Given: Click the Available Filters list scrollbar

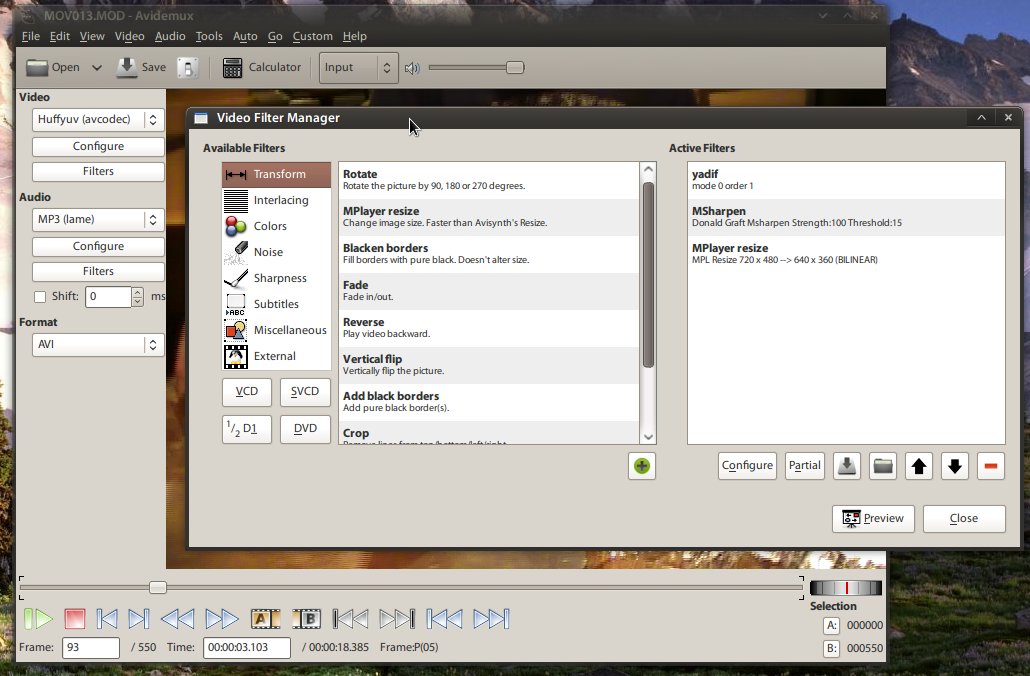Looking at the screenshot, I should (648, 275).
